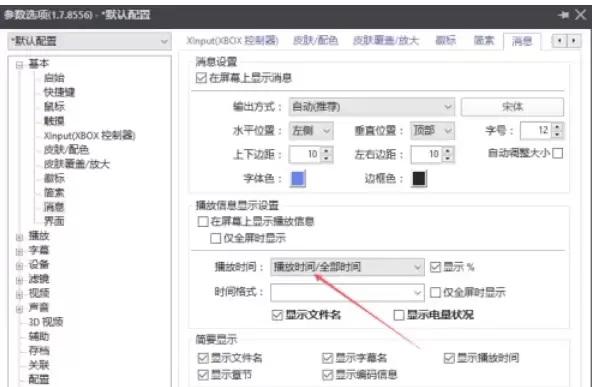Expand the 设备 tree node

coord(20,266)
